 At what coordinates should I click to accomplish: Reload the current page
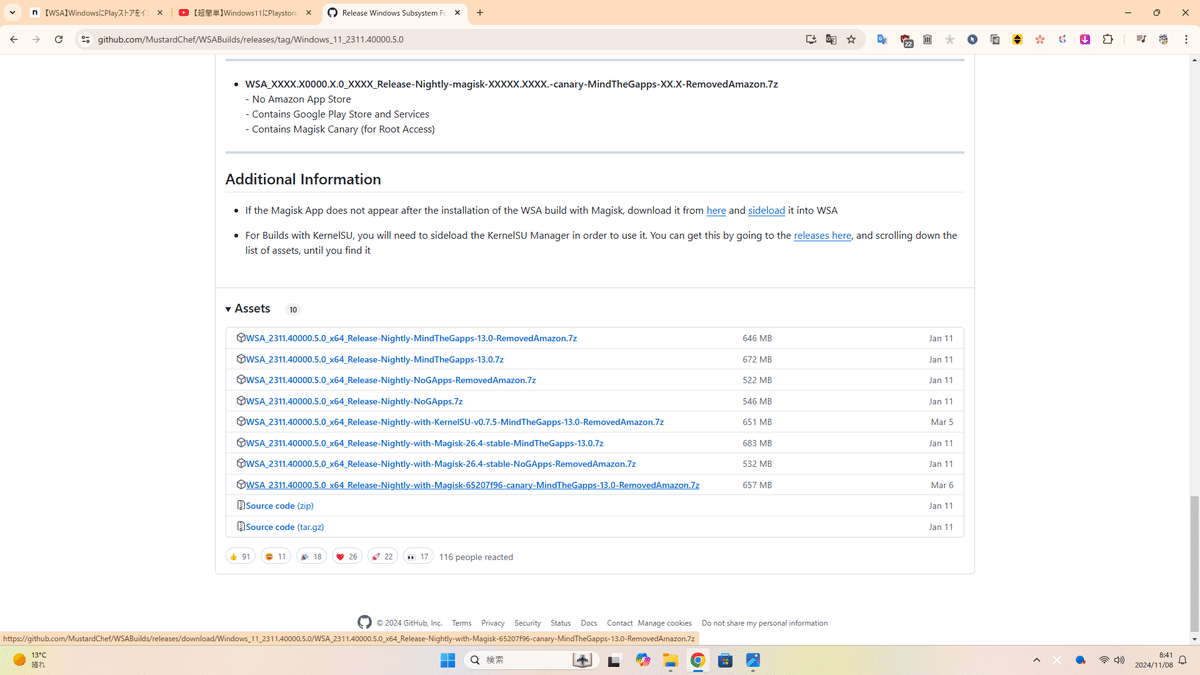59,39
